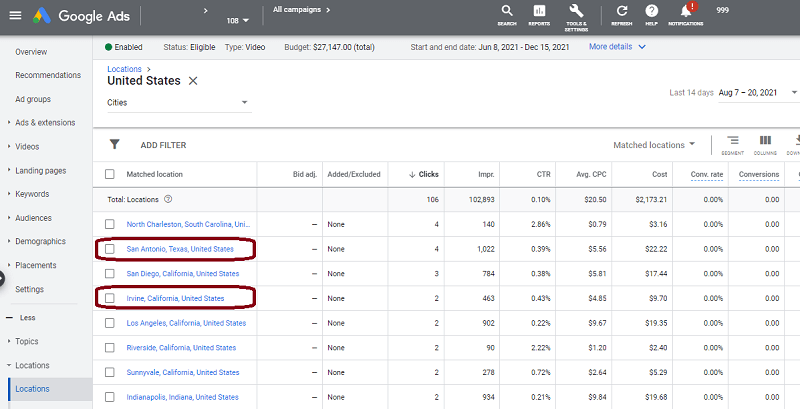Screen dimensions: 800x409
Task: Click the Locations breadcrumb link
Action: [x=124, y=69]
